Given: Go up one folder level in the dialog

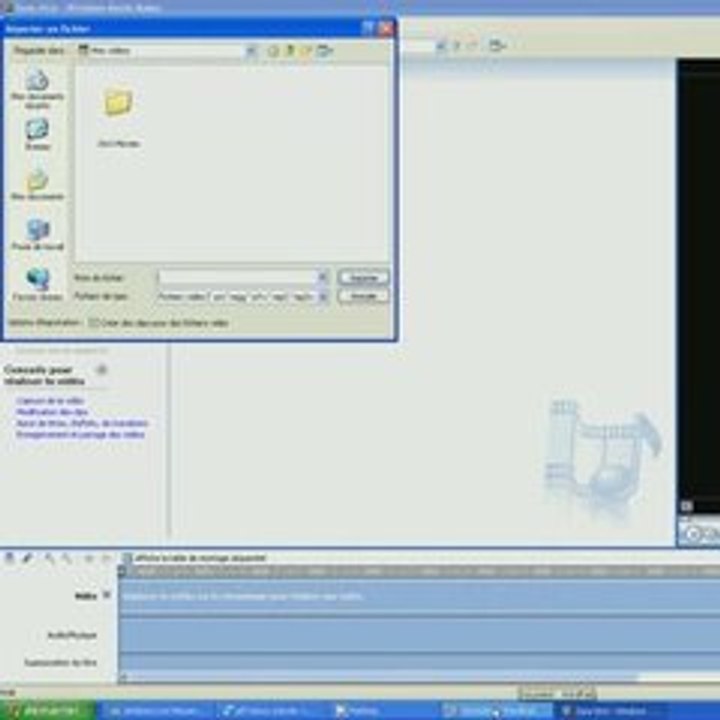Looking at the screenshot, I should pyautogui.click(x=290, y=51).
